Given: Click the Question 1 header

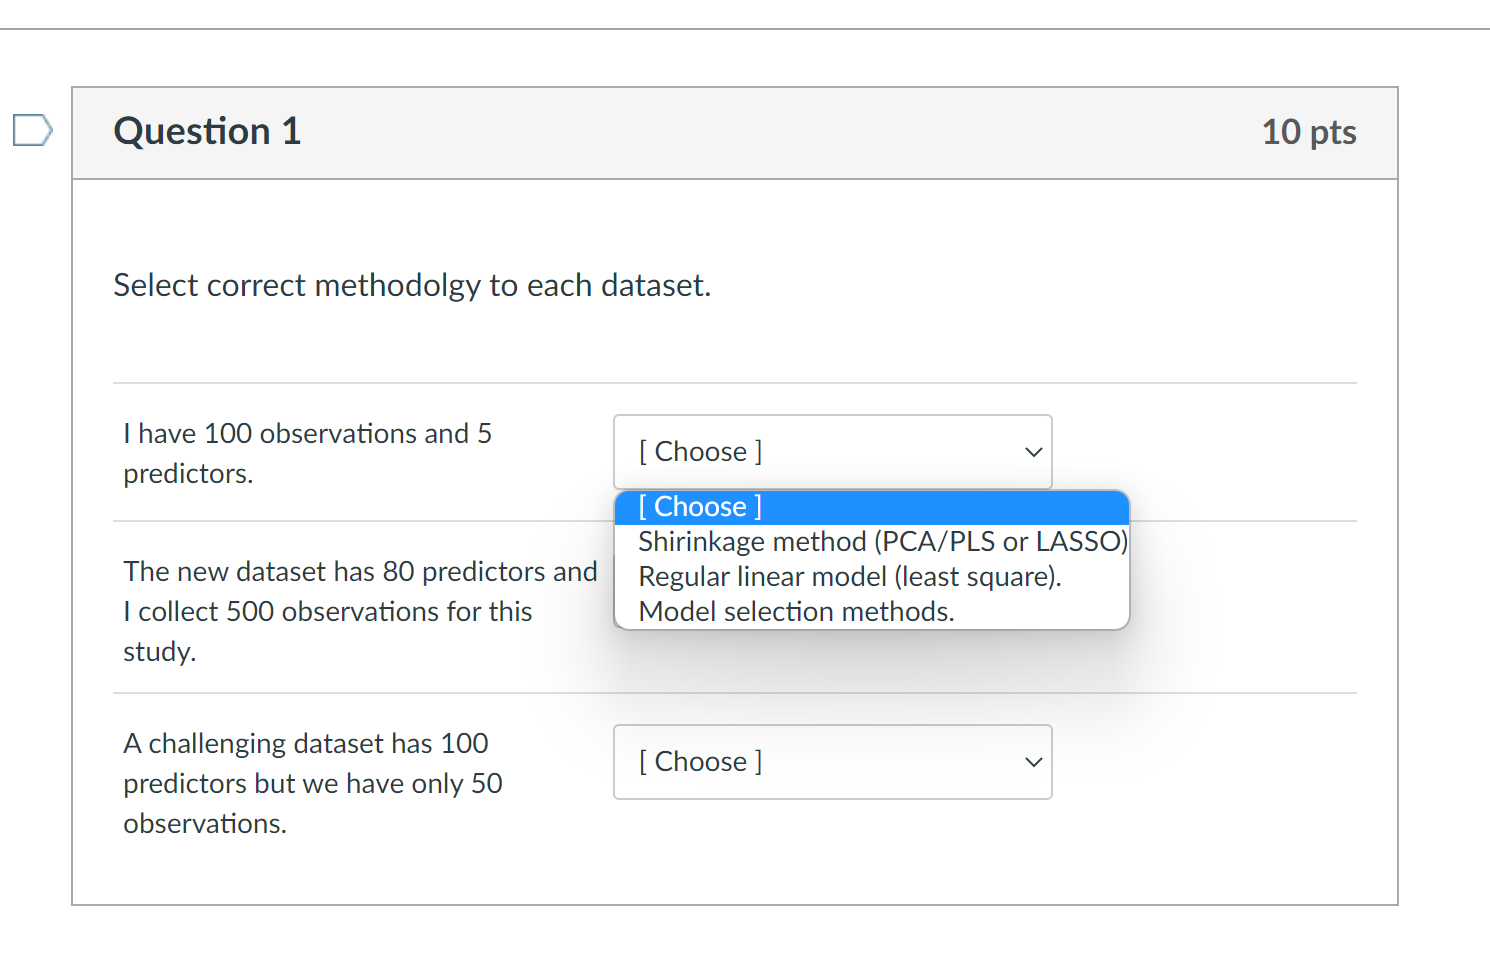Looking at the screenshot, I should click(x=207, y=131).
